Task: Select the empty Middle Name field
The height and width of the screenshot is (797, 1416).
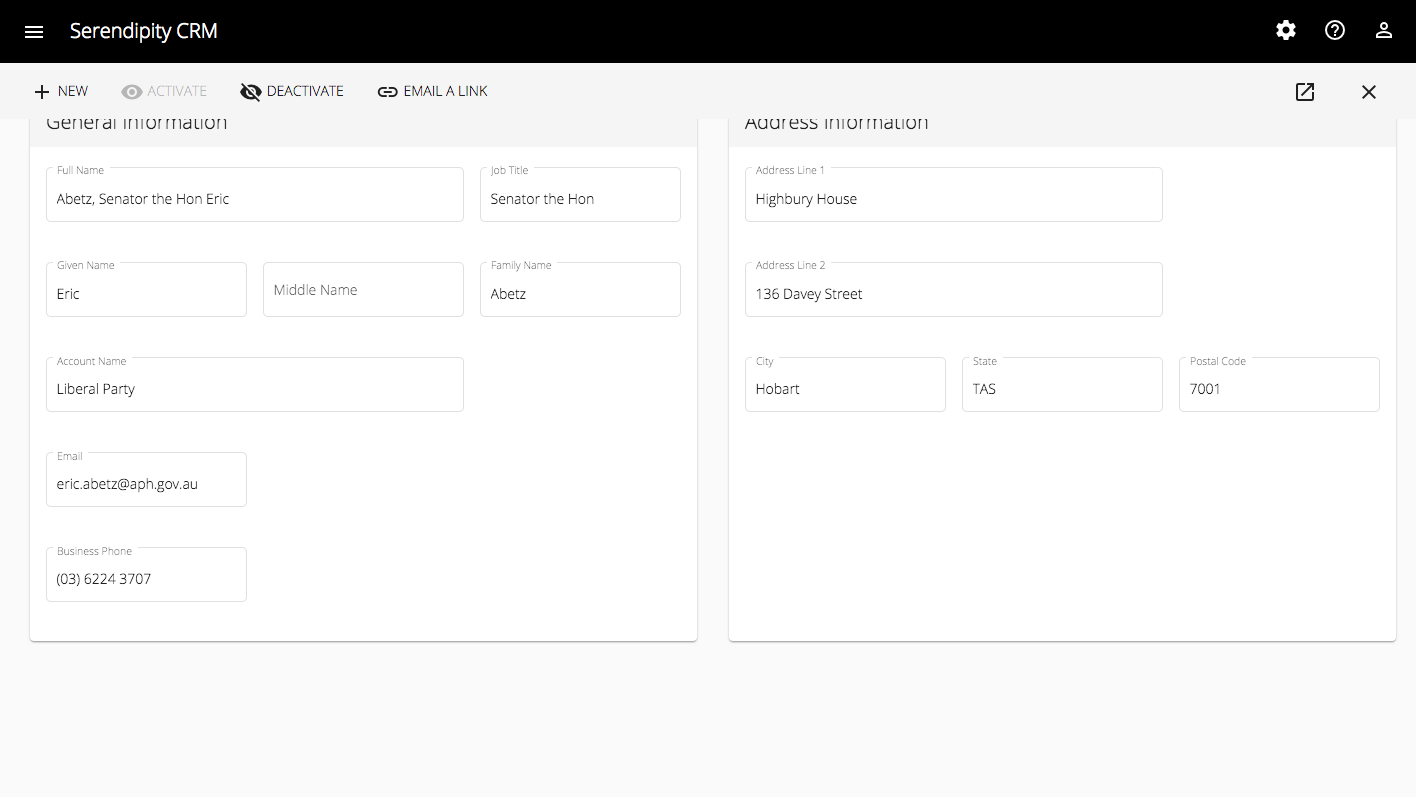Action: coord(363,289)
